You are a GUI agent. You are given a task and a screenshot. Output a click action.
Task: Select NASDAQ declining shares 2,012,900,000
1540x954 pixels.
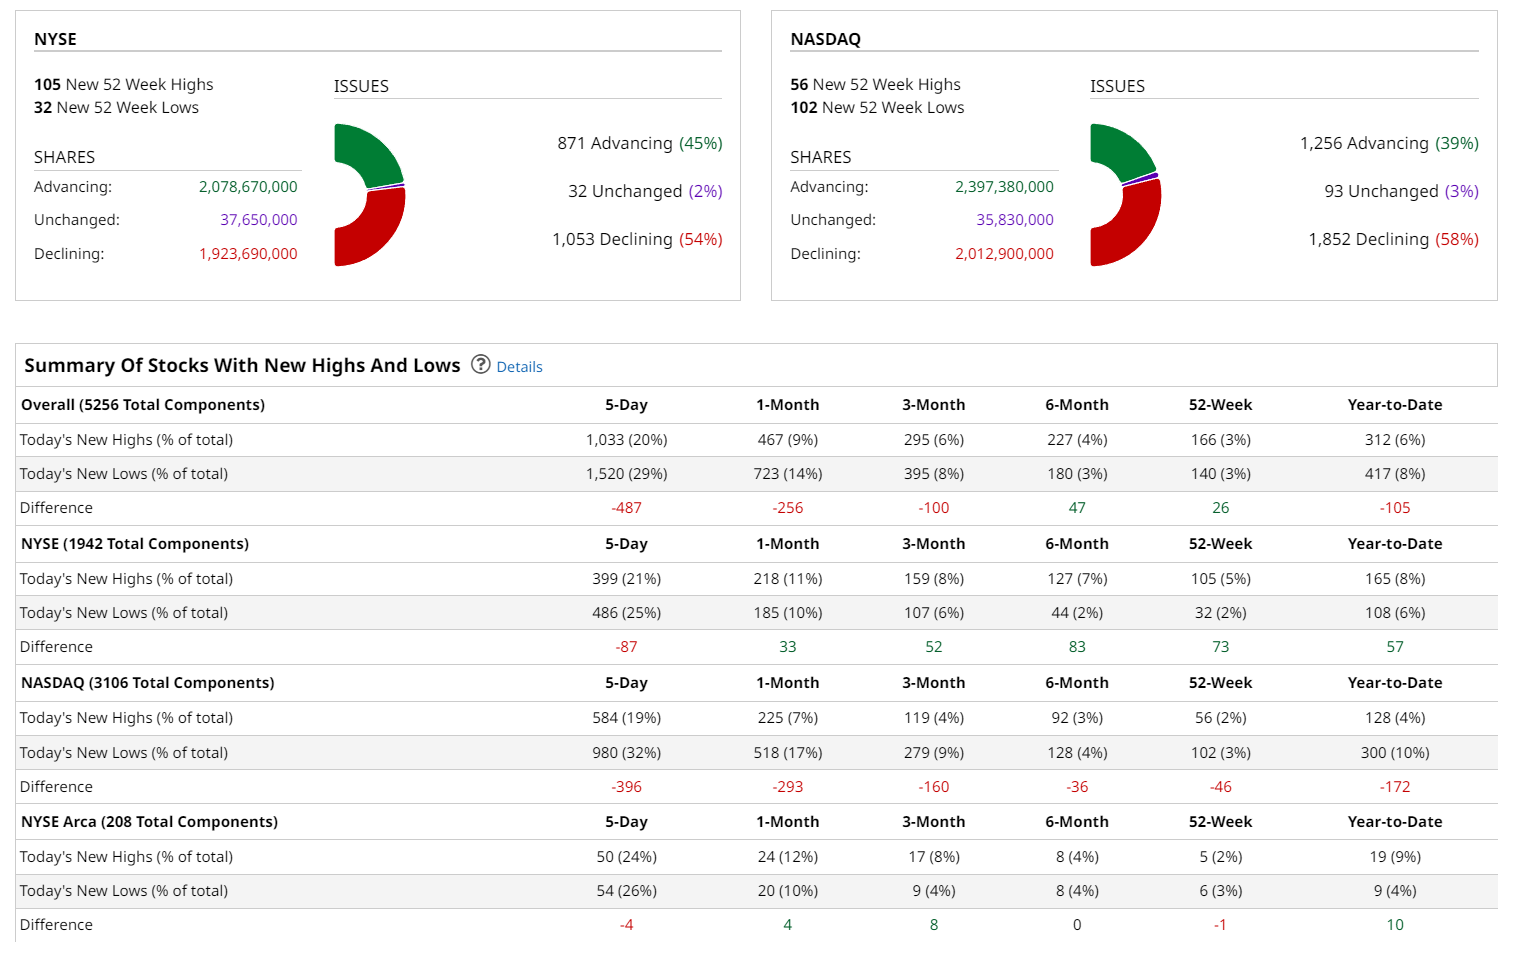pyautogui.click(x=1004, y=254)
